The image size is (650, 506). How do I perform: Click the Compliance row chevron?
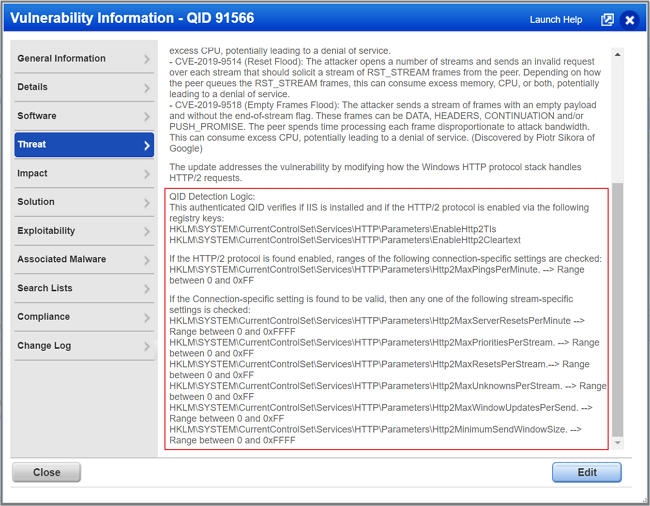(147, 318)
